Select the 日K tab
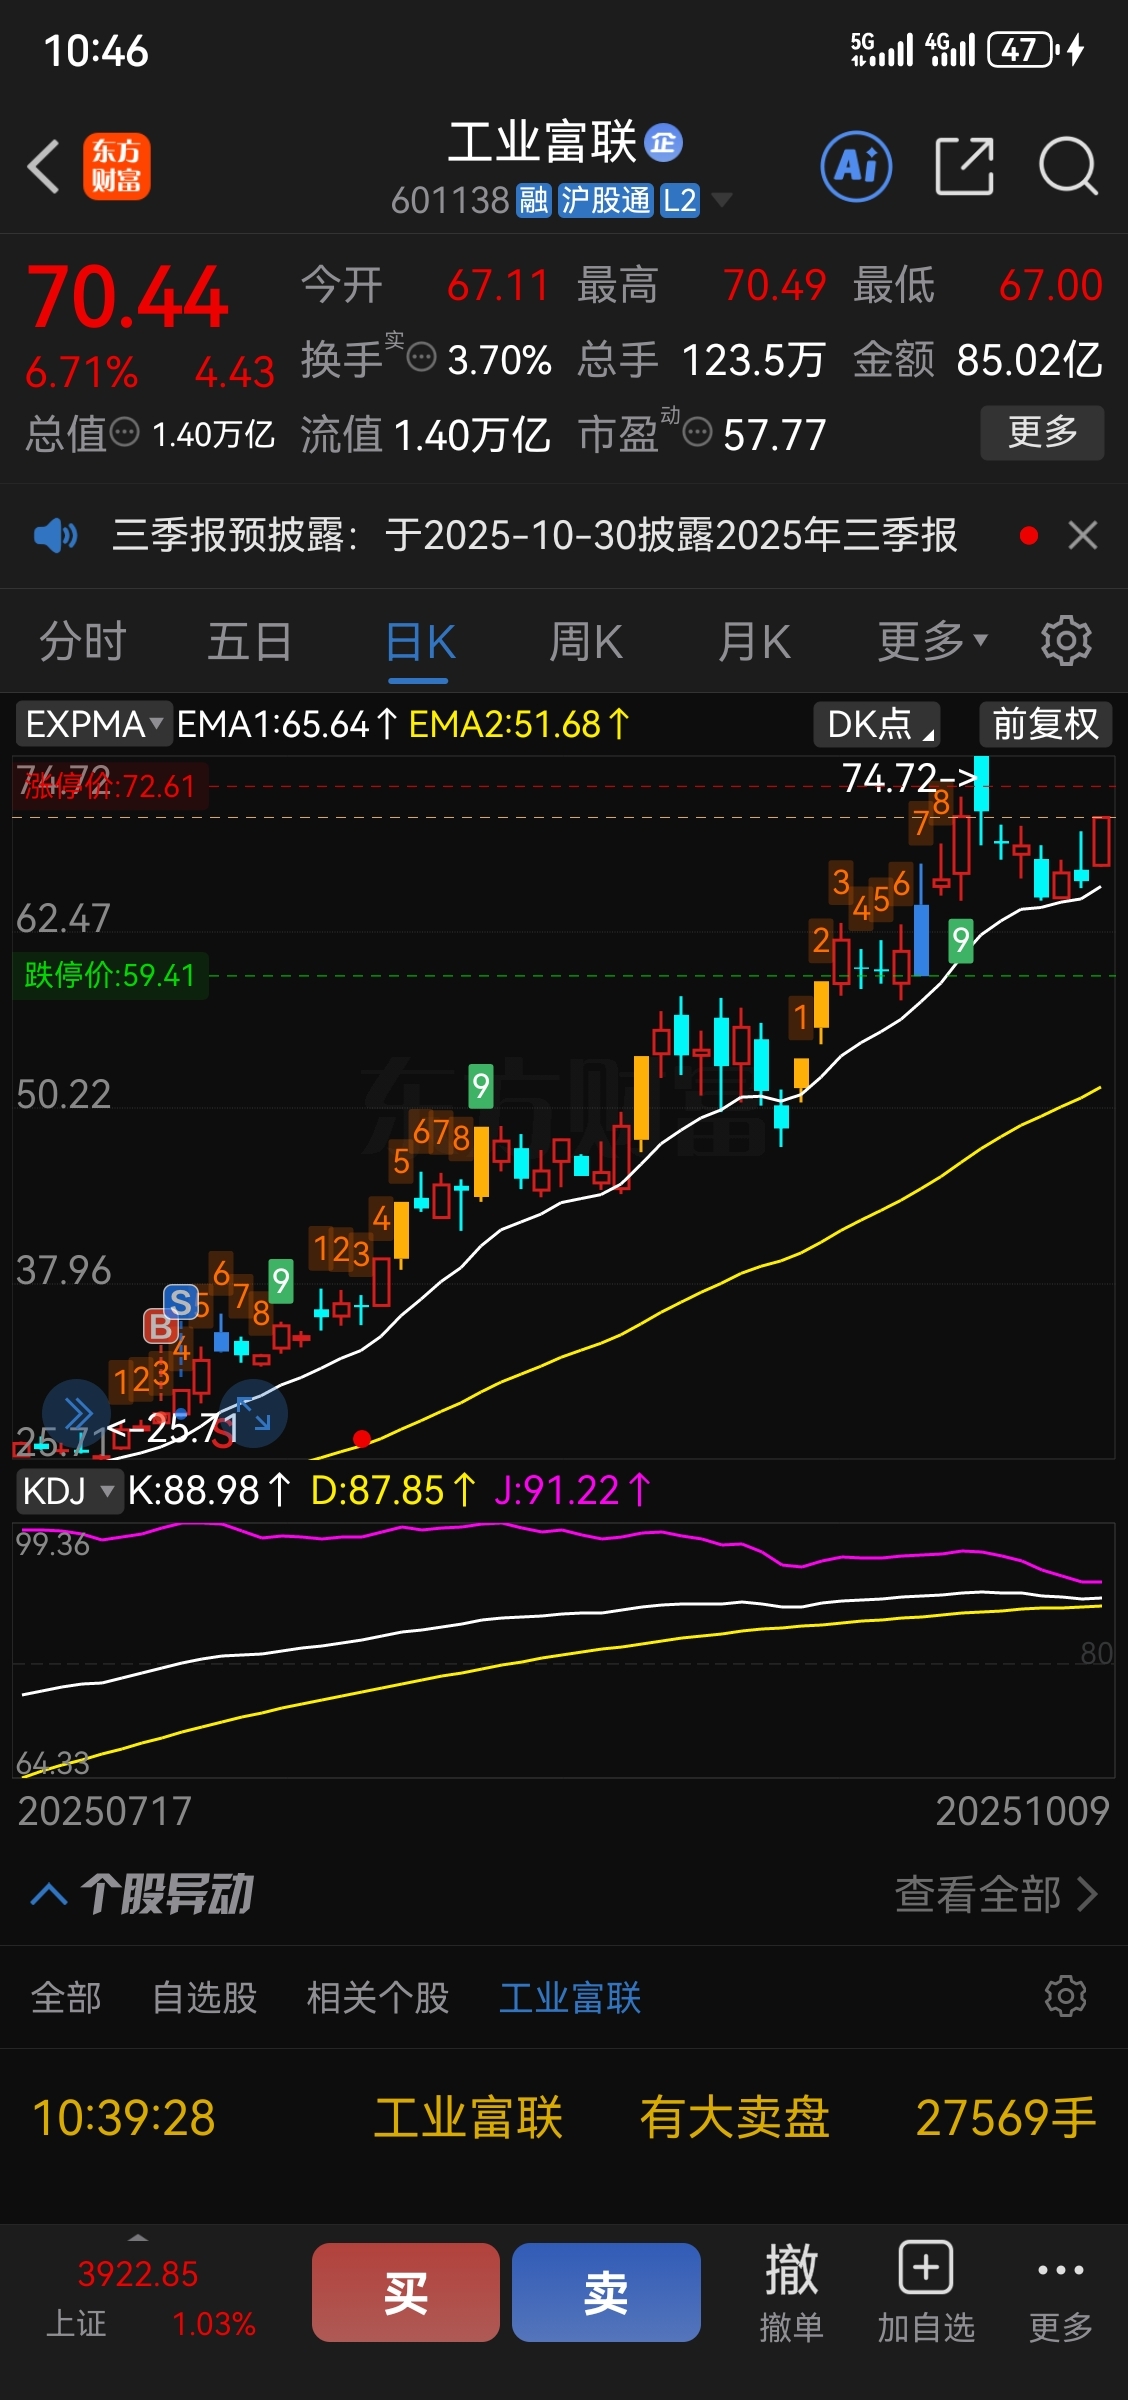Viewport: 1128px width, 2400px height. pos(420,641)
